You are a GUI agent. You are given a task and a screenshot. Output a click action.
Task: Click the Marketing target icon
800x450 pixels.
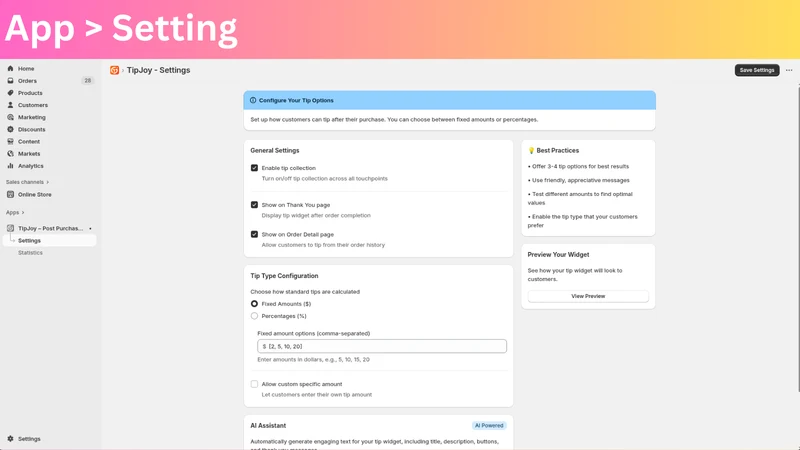pos(10,117)
